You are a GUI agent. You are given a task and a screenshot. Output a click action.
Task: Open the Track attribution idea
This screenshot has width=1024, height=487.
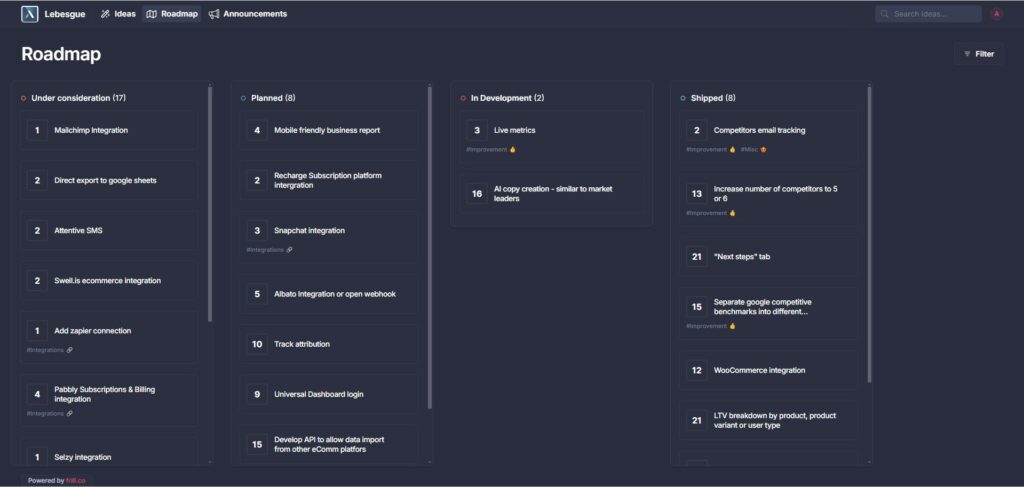point(328,344)
